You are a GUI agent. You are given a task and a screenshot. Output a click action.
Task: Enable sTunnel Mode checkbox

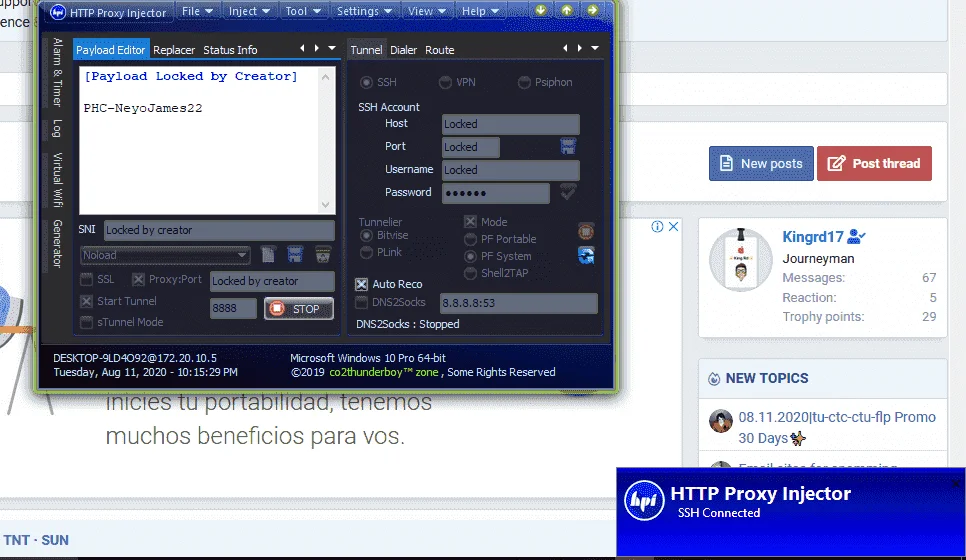point(87,322)
